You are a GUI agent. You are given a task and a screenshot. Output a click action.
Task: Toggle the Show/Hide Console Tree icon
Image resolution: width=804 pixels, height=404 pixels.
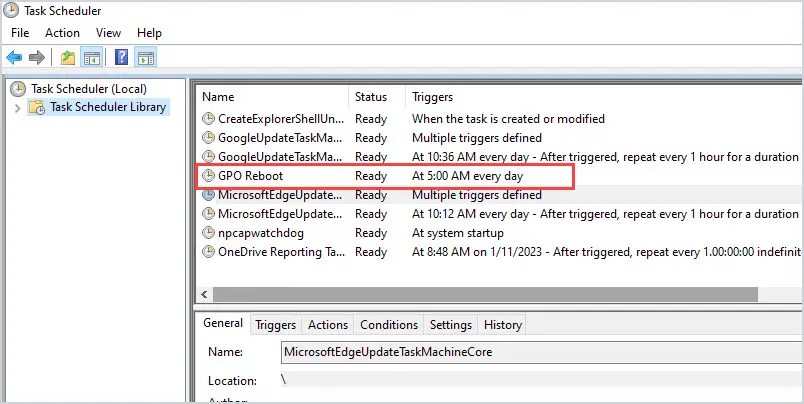point(92,57)
